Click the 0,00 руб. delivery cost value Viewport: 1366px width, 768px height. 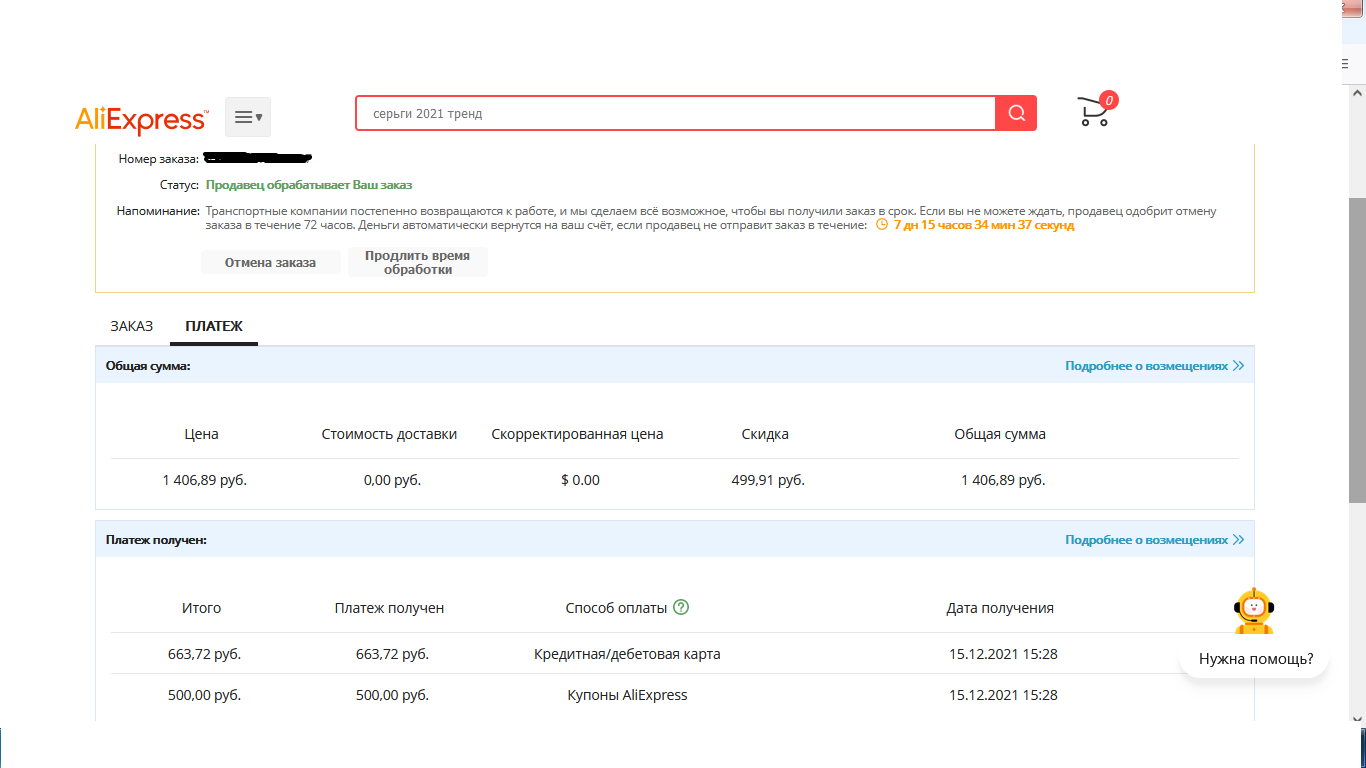tap(392, 480)
